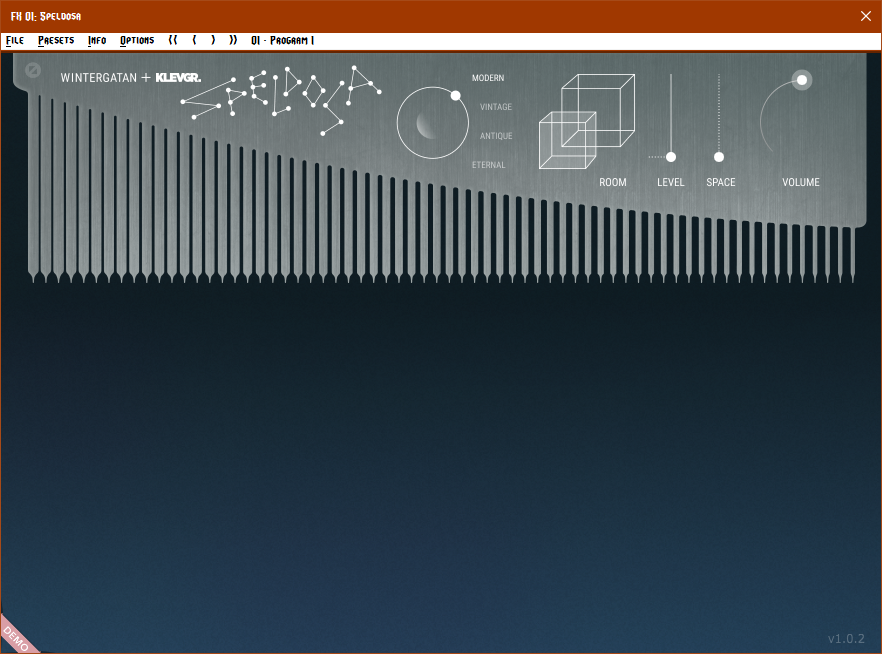The height and width of the screenshot is (654, 882).
Task: Select the Vintage character mode
Action: click(x=495, y=107)
